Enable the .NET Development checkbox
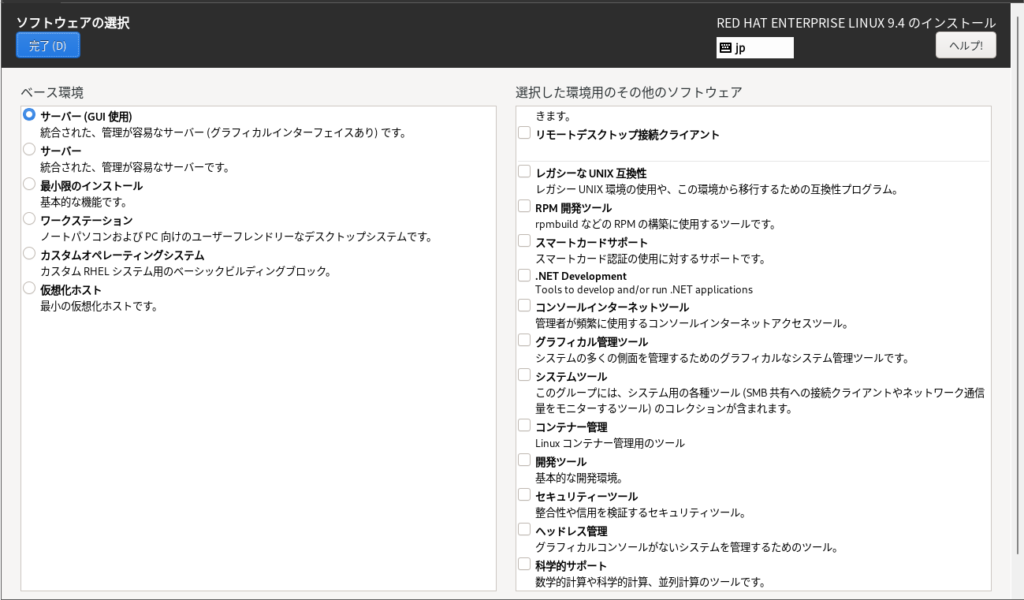The width and height of the screenshot is (1024, 600). tap(524, 275)
